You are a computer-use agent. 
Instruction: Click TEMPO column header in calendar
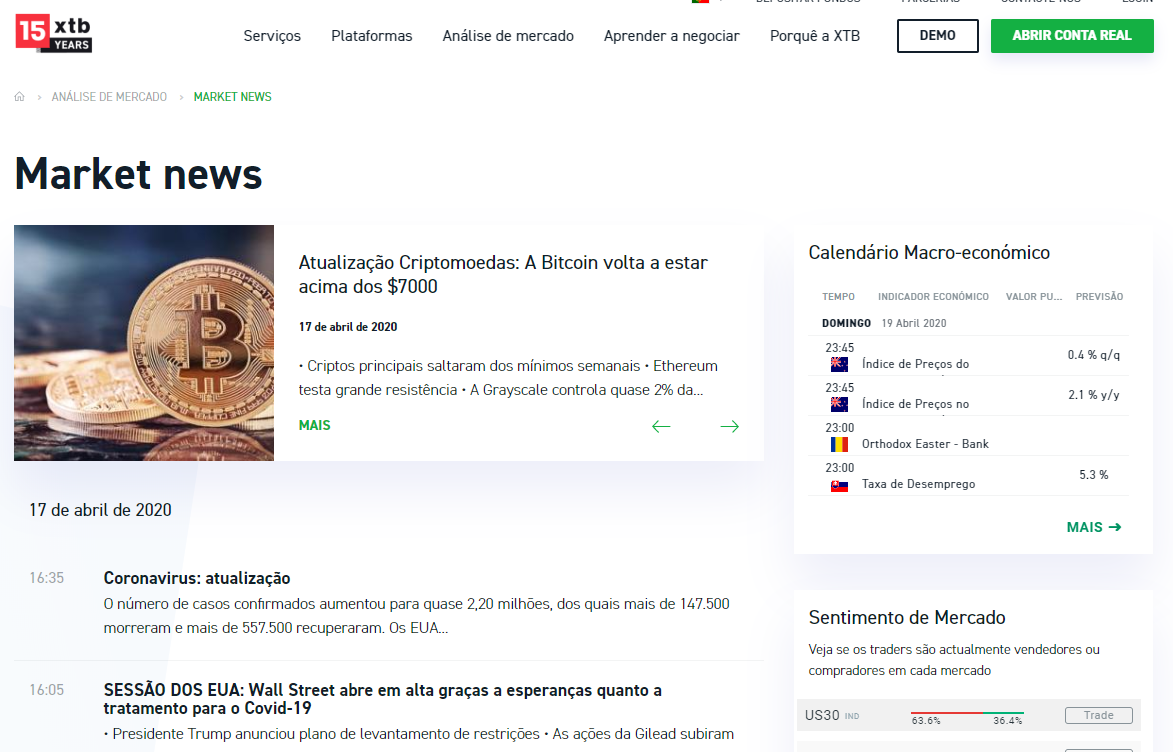click(x=838, y=297)
